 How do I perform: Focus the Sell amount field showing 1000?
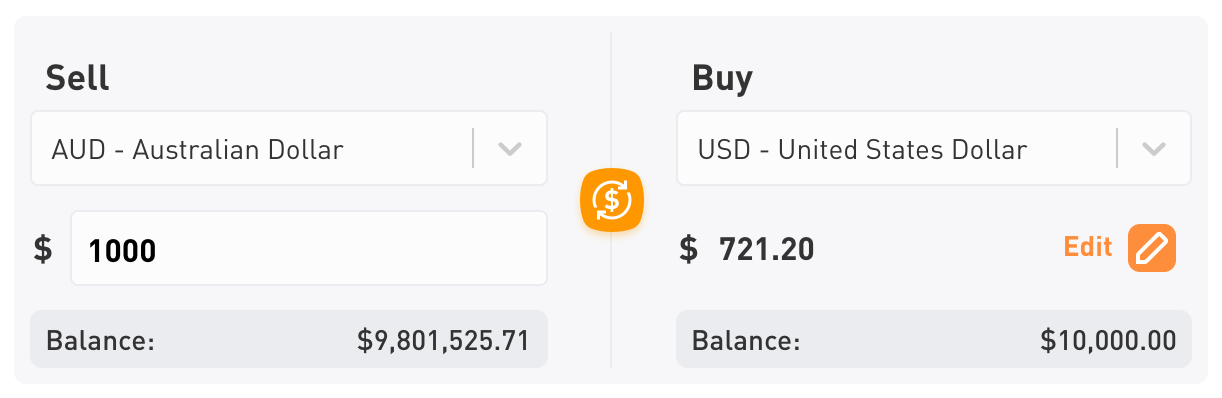pyautogui.click(x=309, y=248)
